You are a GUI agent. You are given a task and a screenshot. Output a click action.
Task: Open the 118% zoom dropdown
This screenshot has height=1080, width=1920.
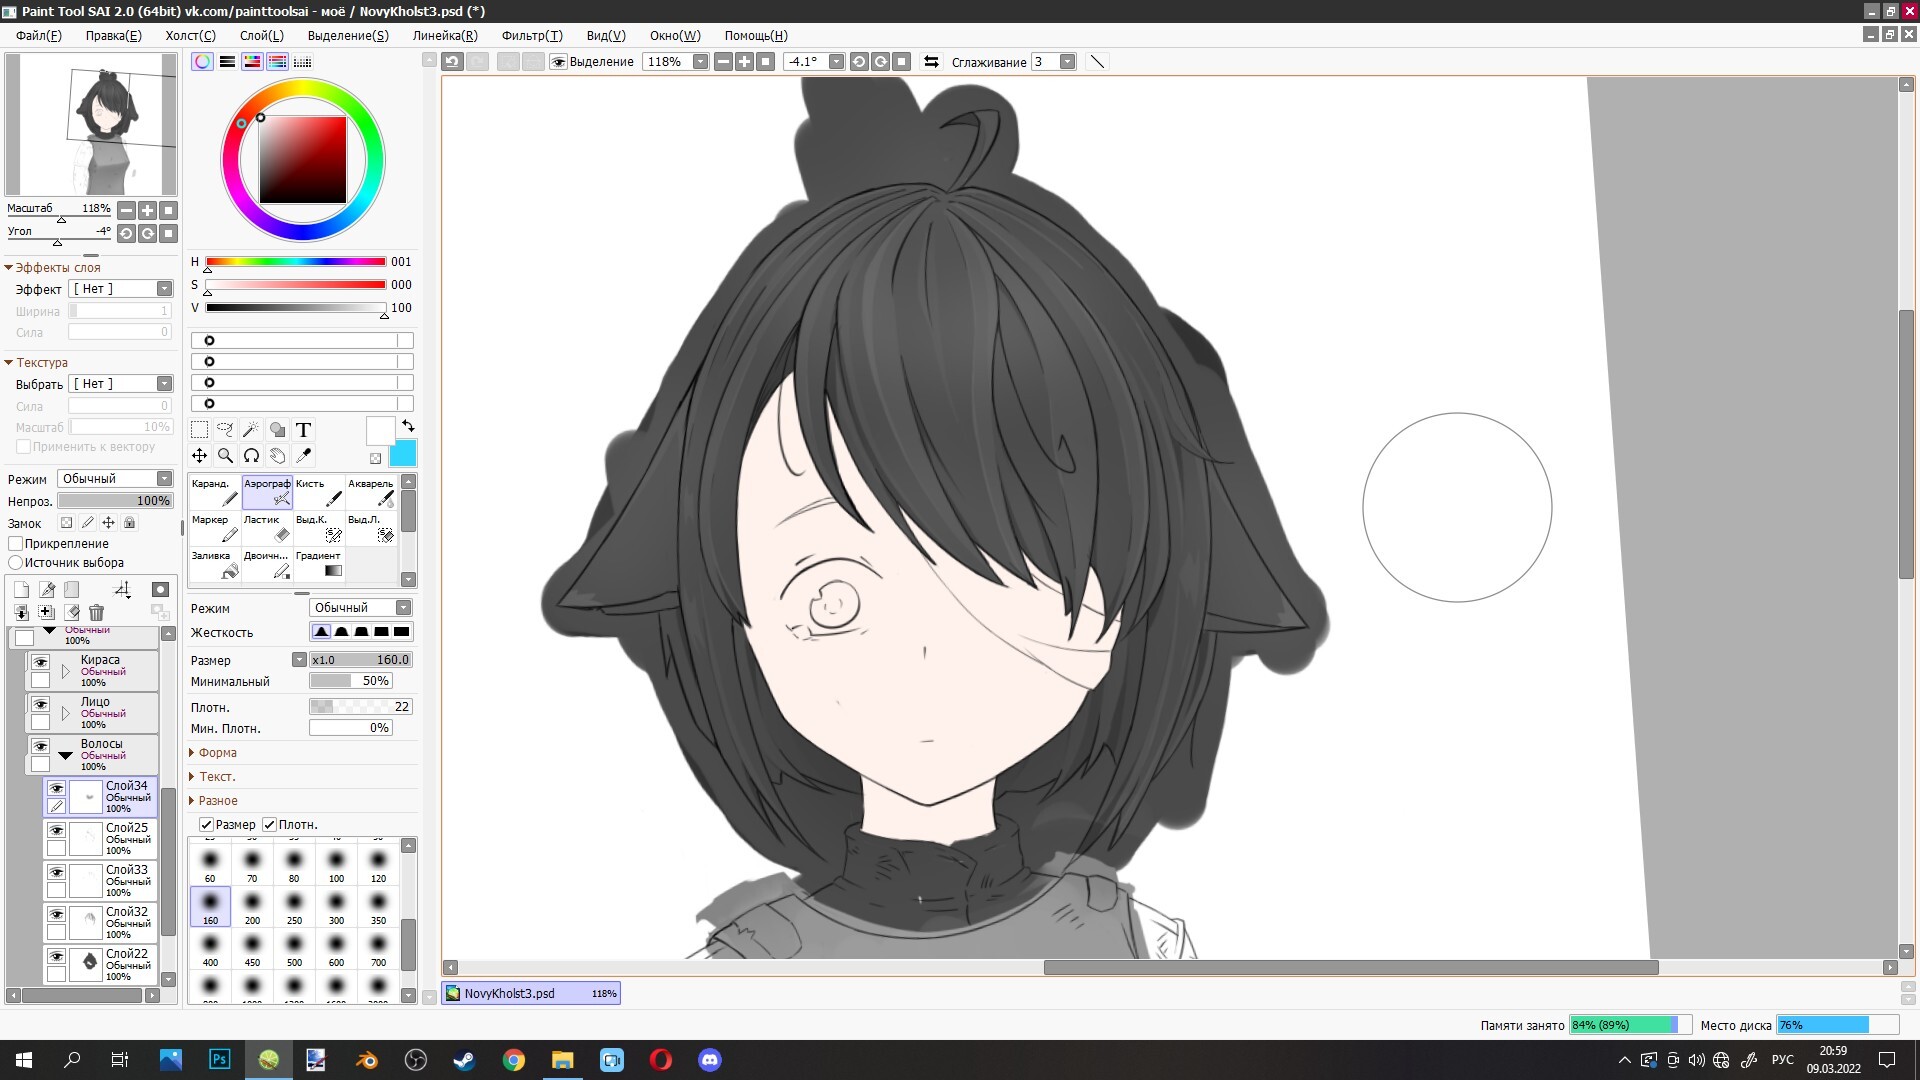700,62
